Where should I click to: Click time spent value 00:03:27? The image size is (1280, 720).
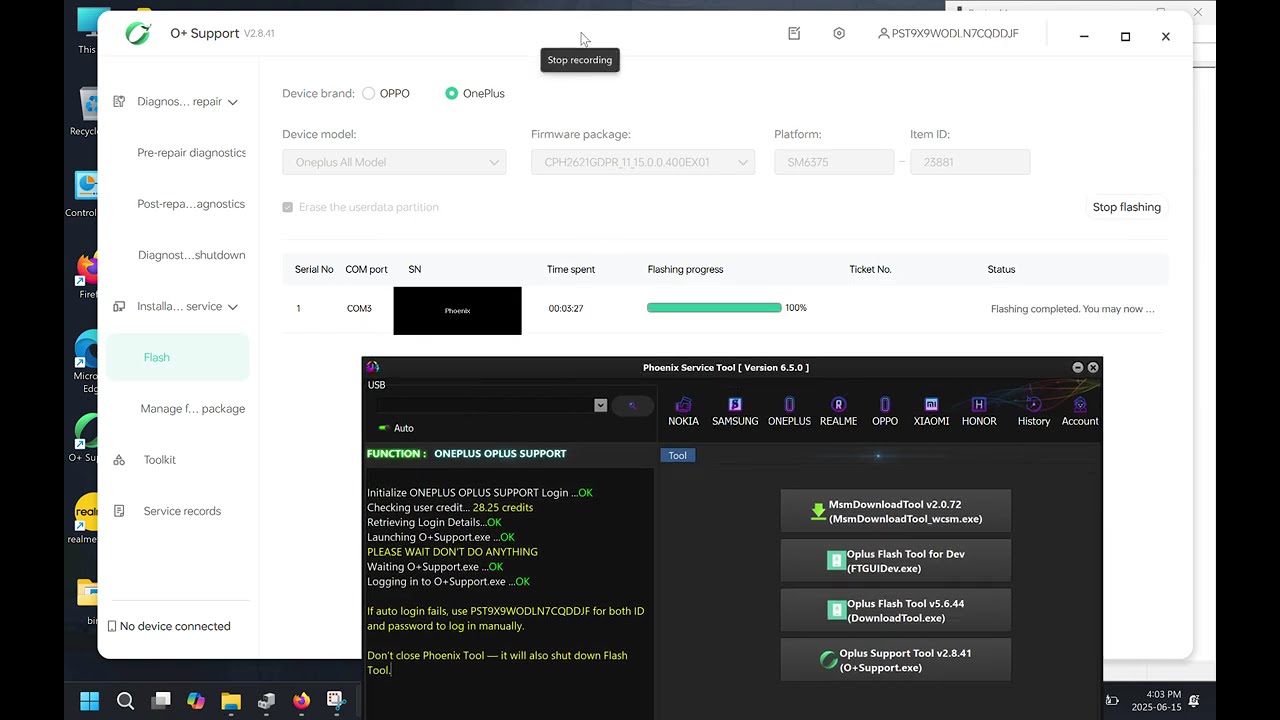click(x=566, y=308)
